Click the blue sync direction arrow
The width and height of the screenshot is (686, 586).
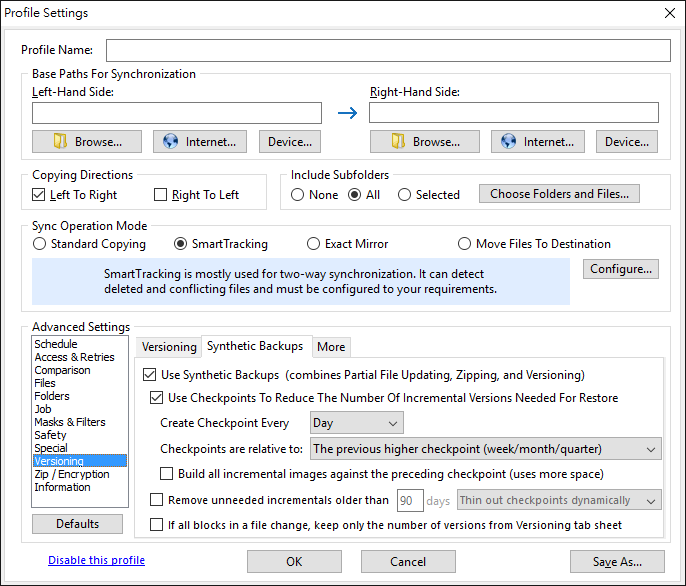tap(347, 113)
